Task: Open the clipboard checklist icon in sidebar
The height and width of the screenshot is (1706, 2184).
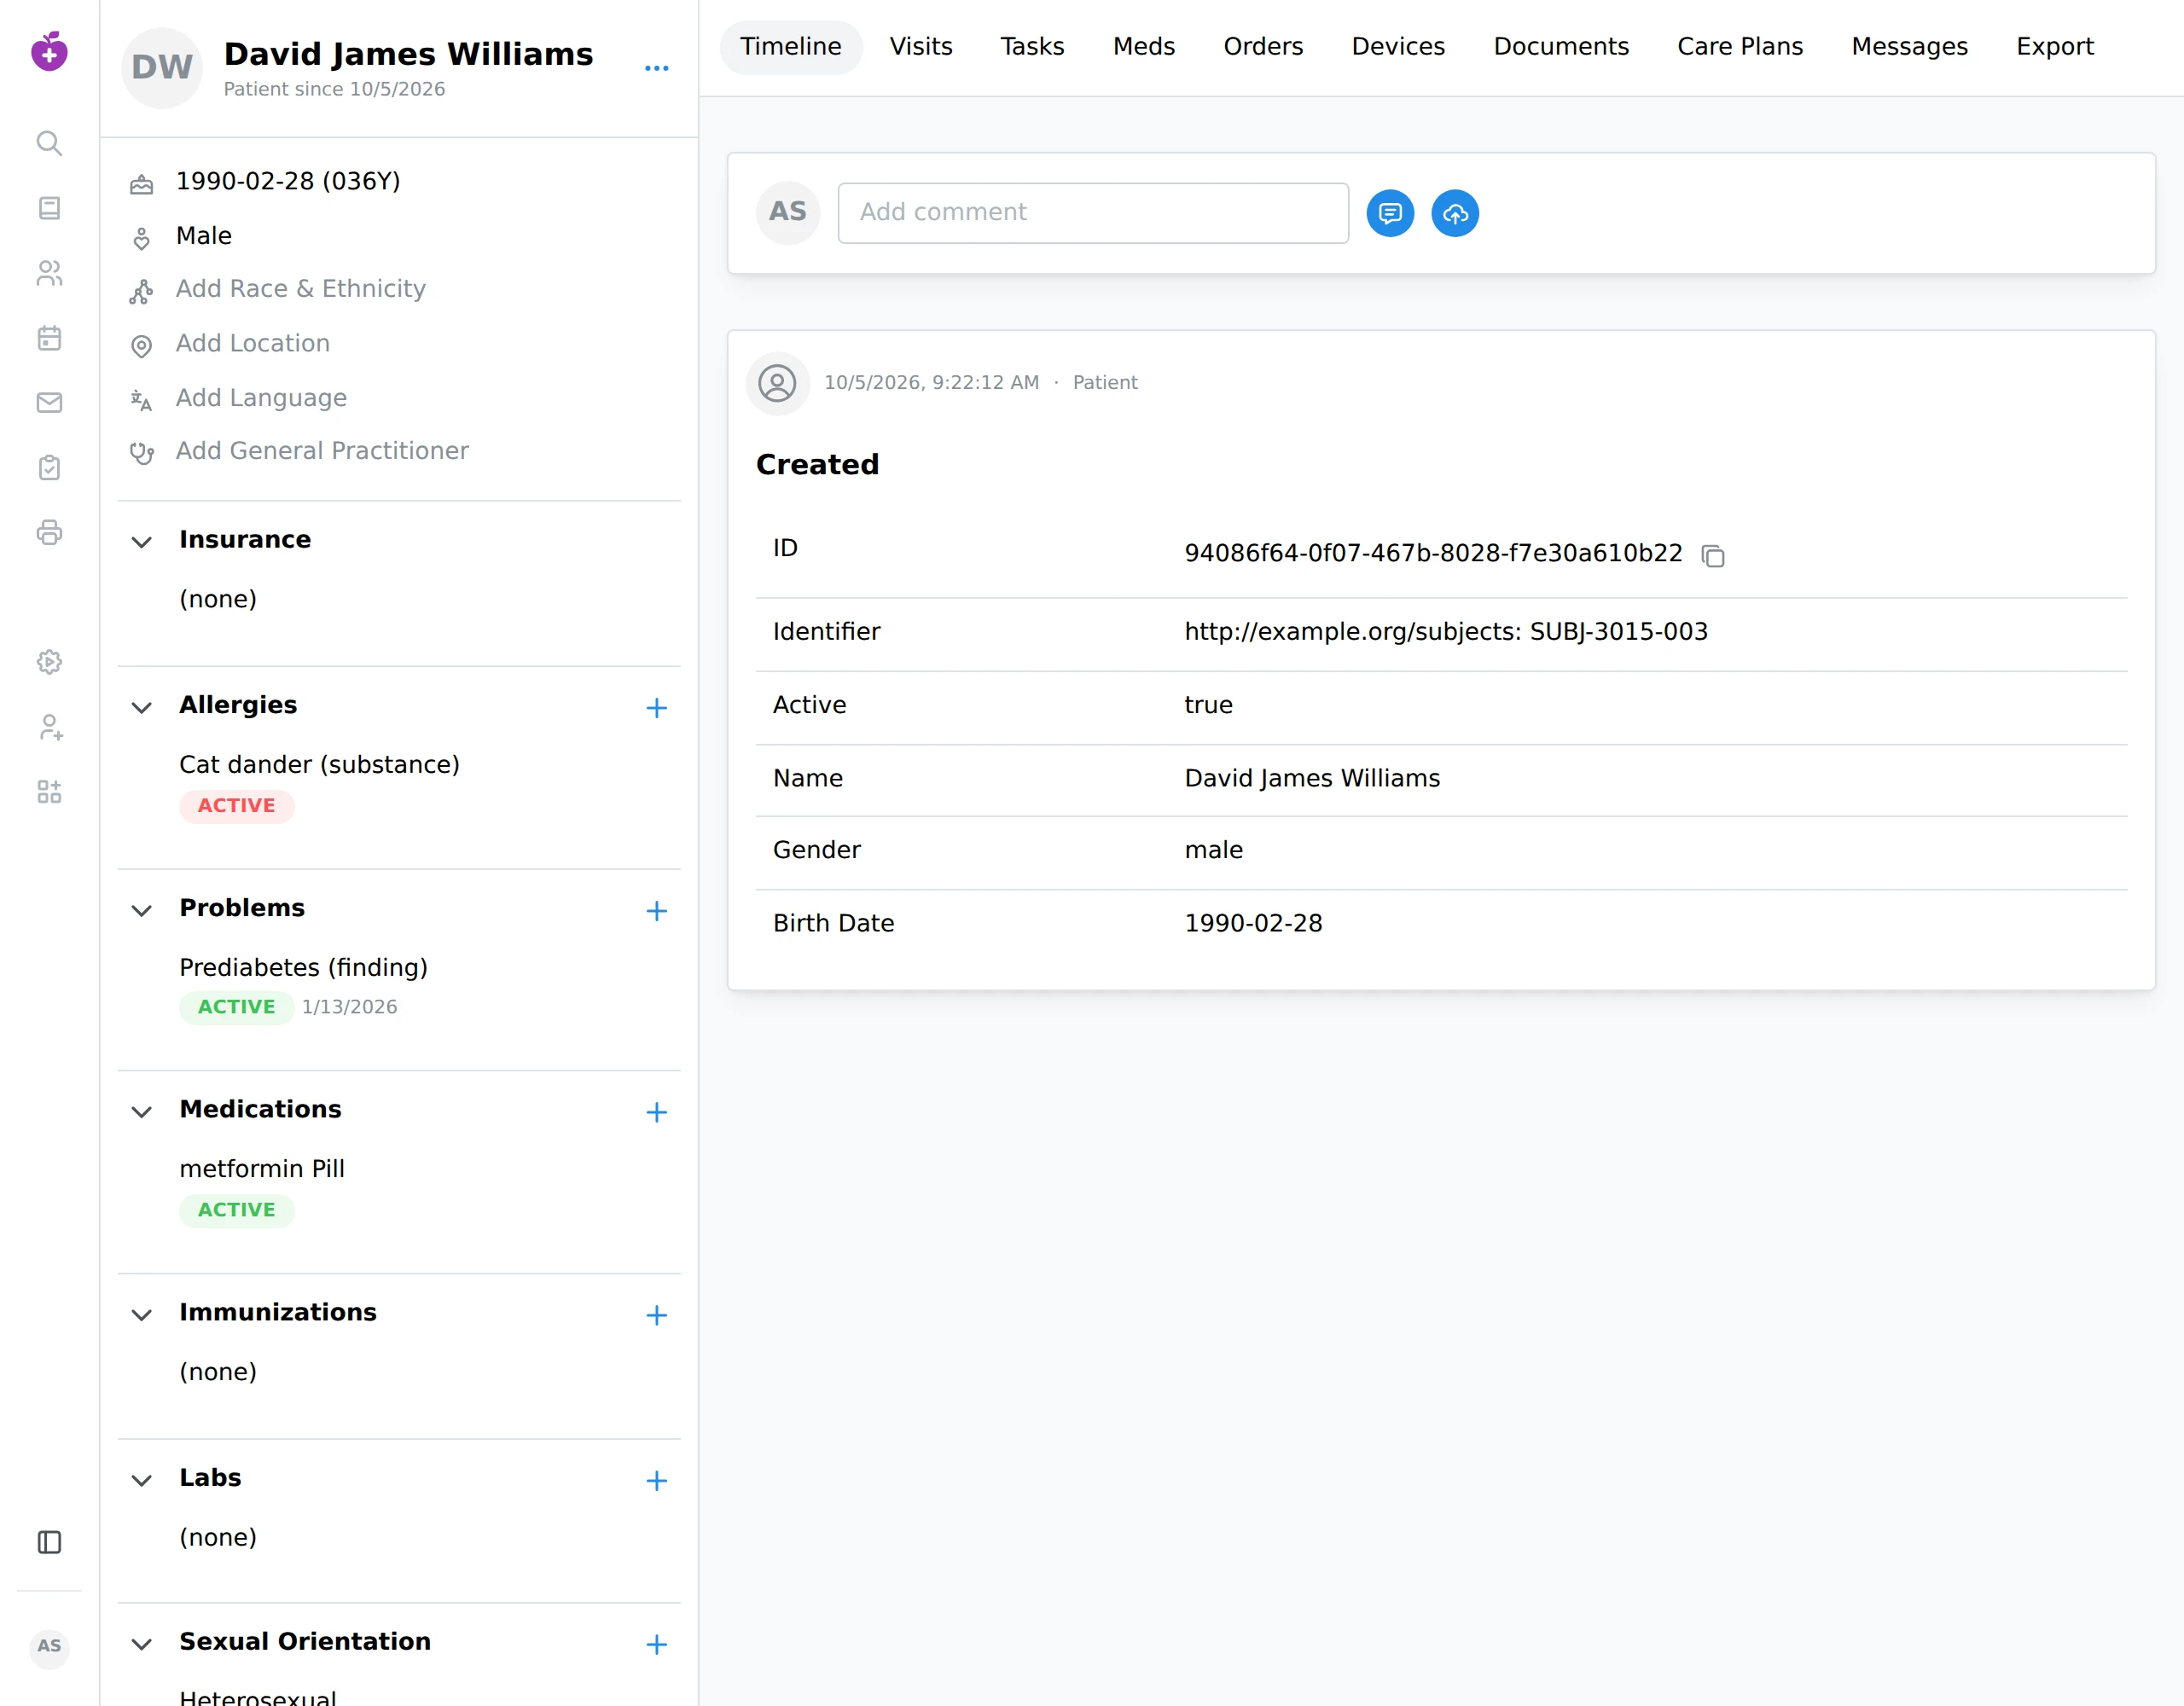Action: tap(49, 467)
